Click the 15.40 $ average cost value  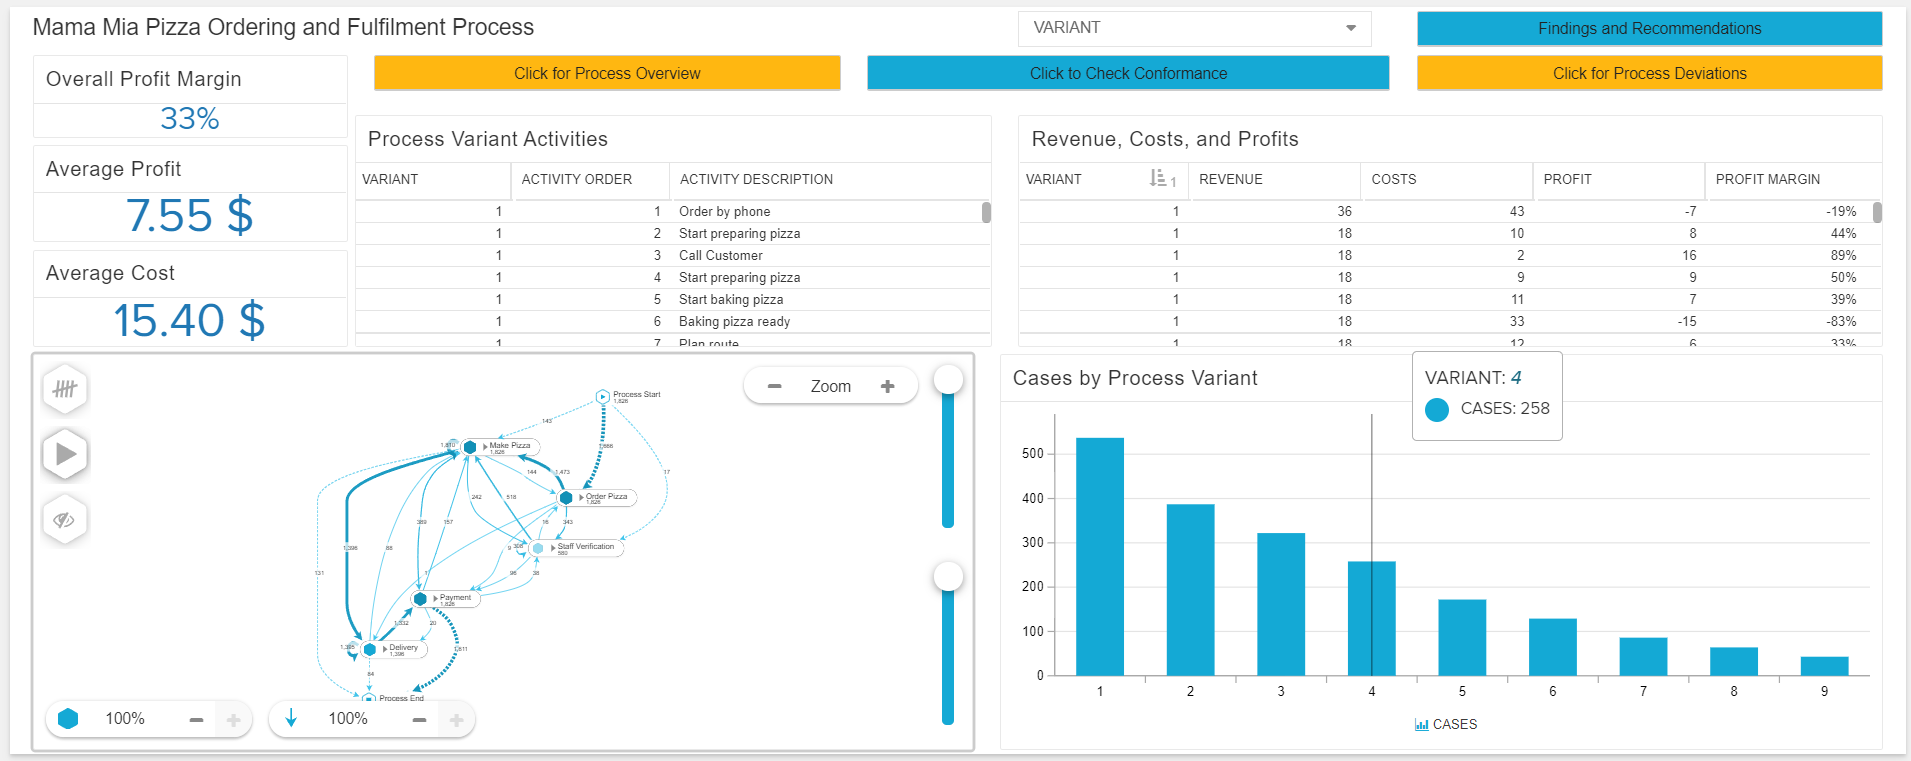coord(190,320)
